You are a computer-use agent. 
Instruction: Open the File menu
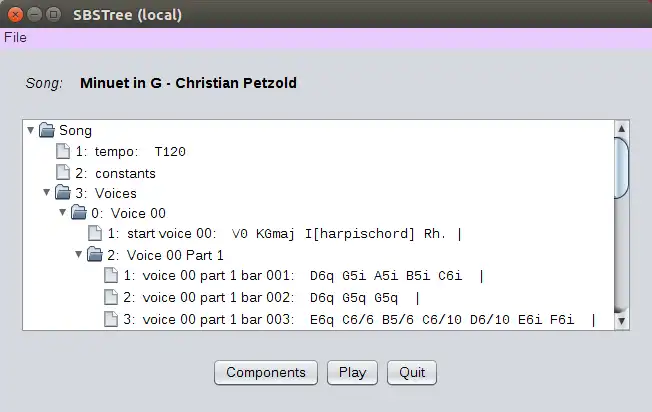[15, 38]
